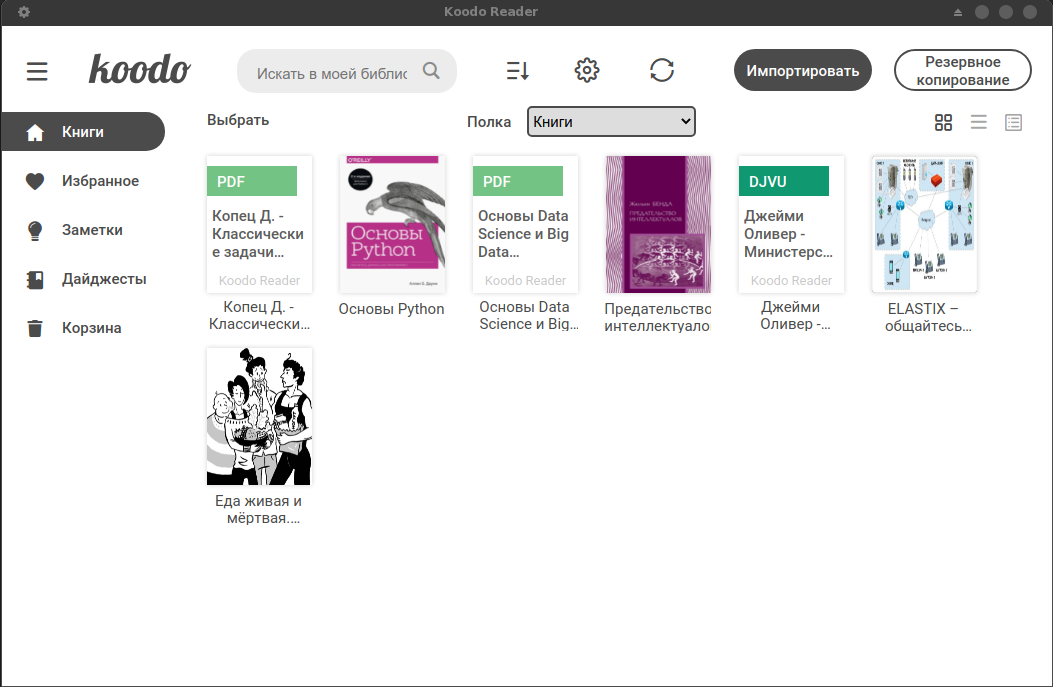Go to Заметки notes section
This screenshot has height=687, width=1053.
92,229
